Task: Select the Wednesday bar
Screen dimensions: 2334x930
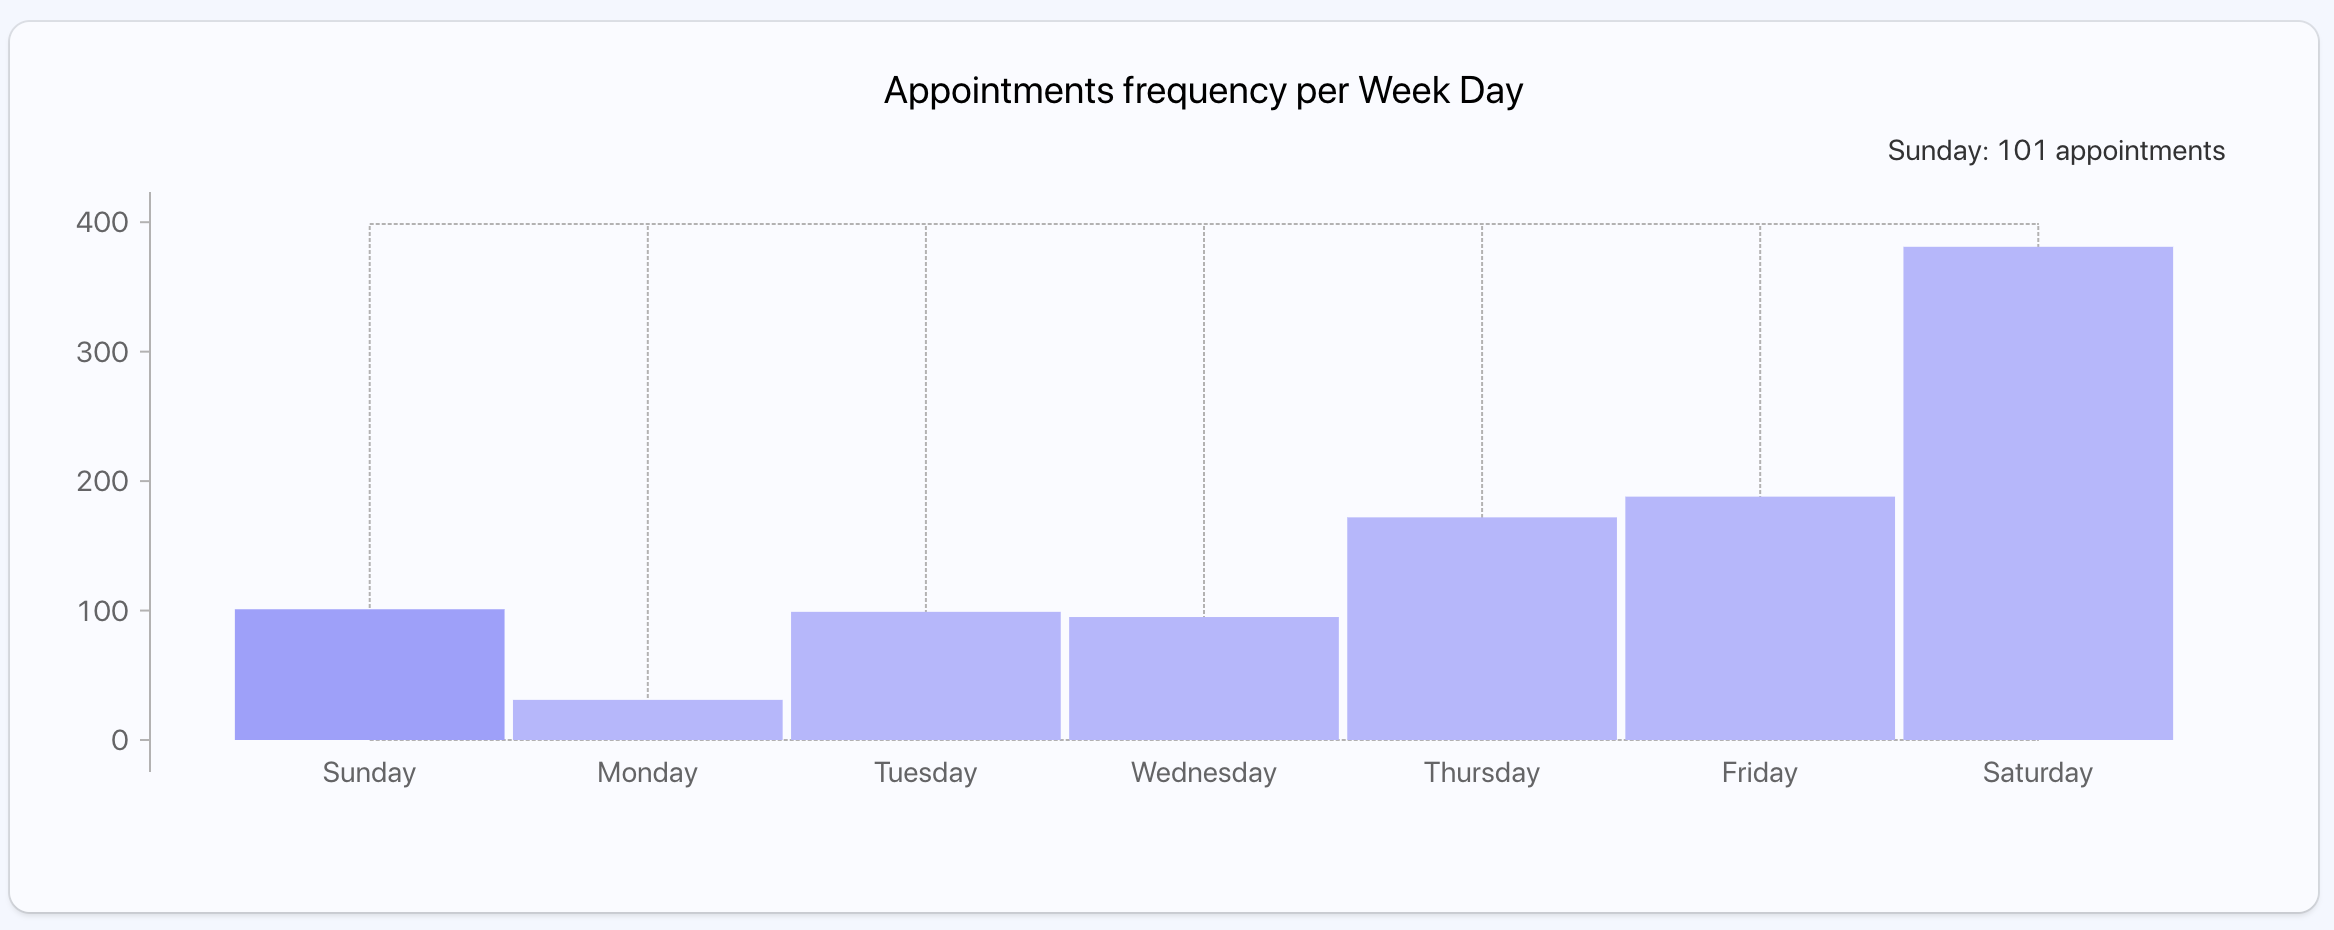Action: (1203, 678)
